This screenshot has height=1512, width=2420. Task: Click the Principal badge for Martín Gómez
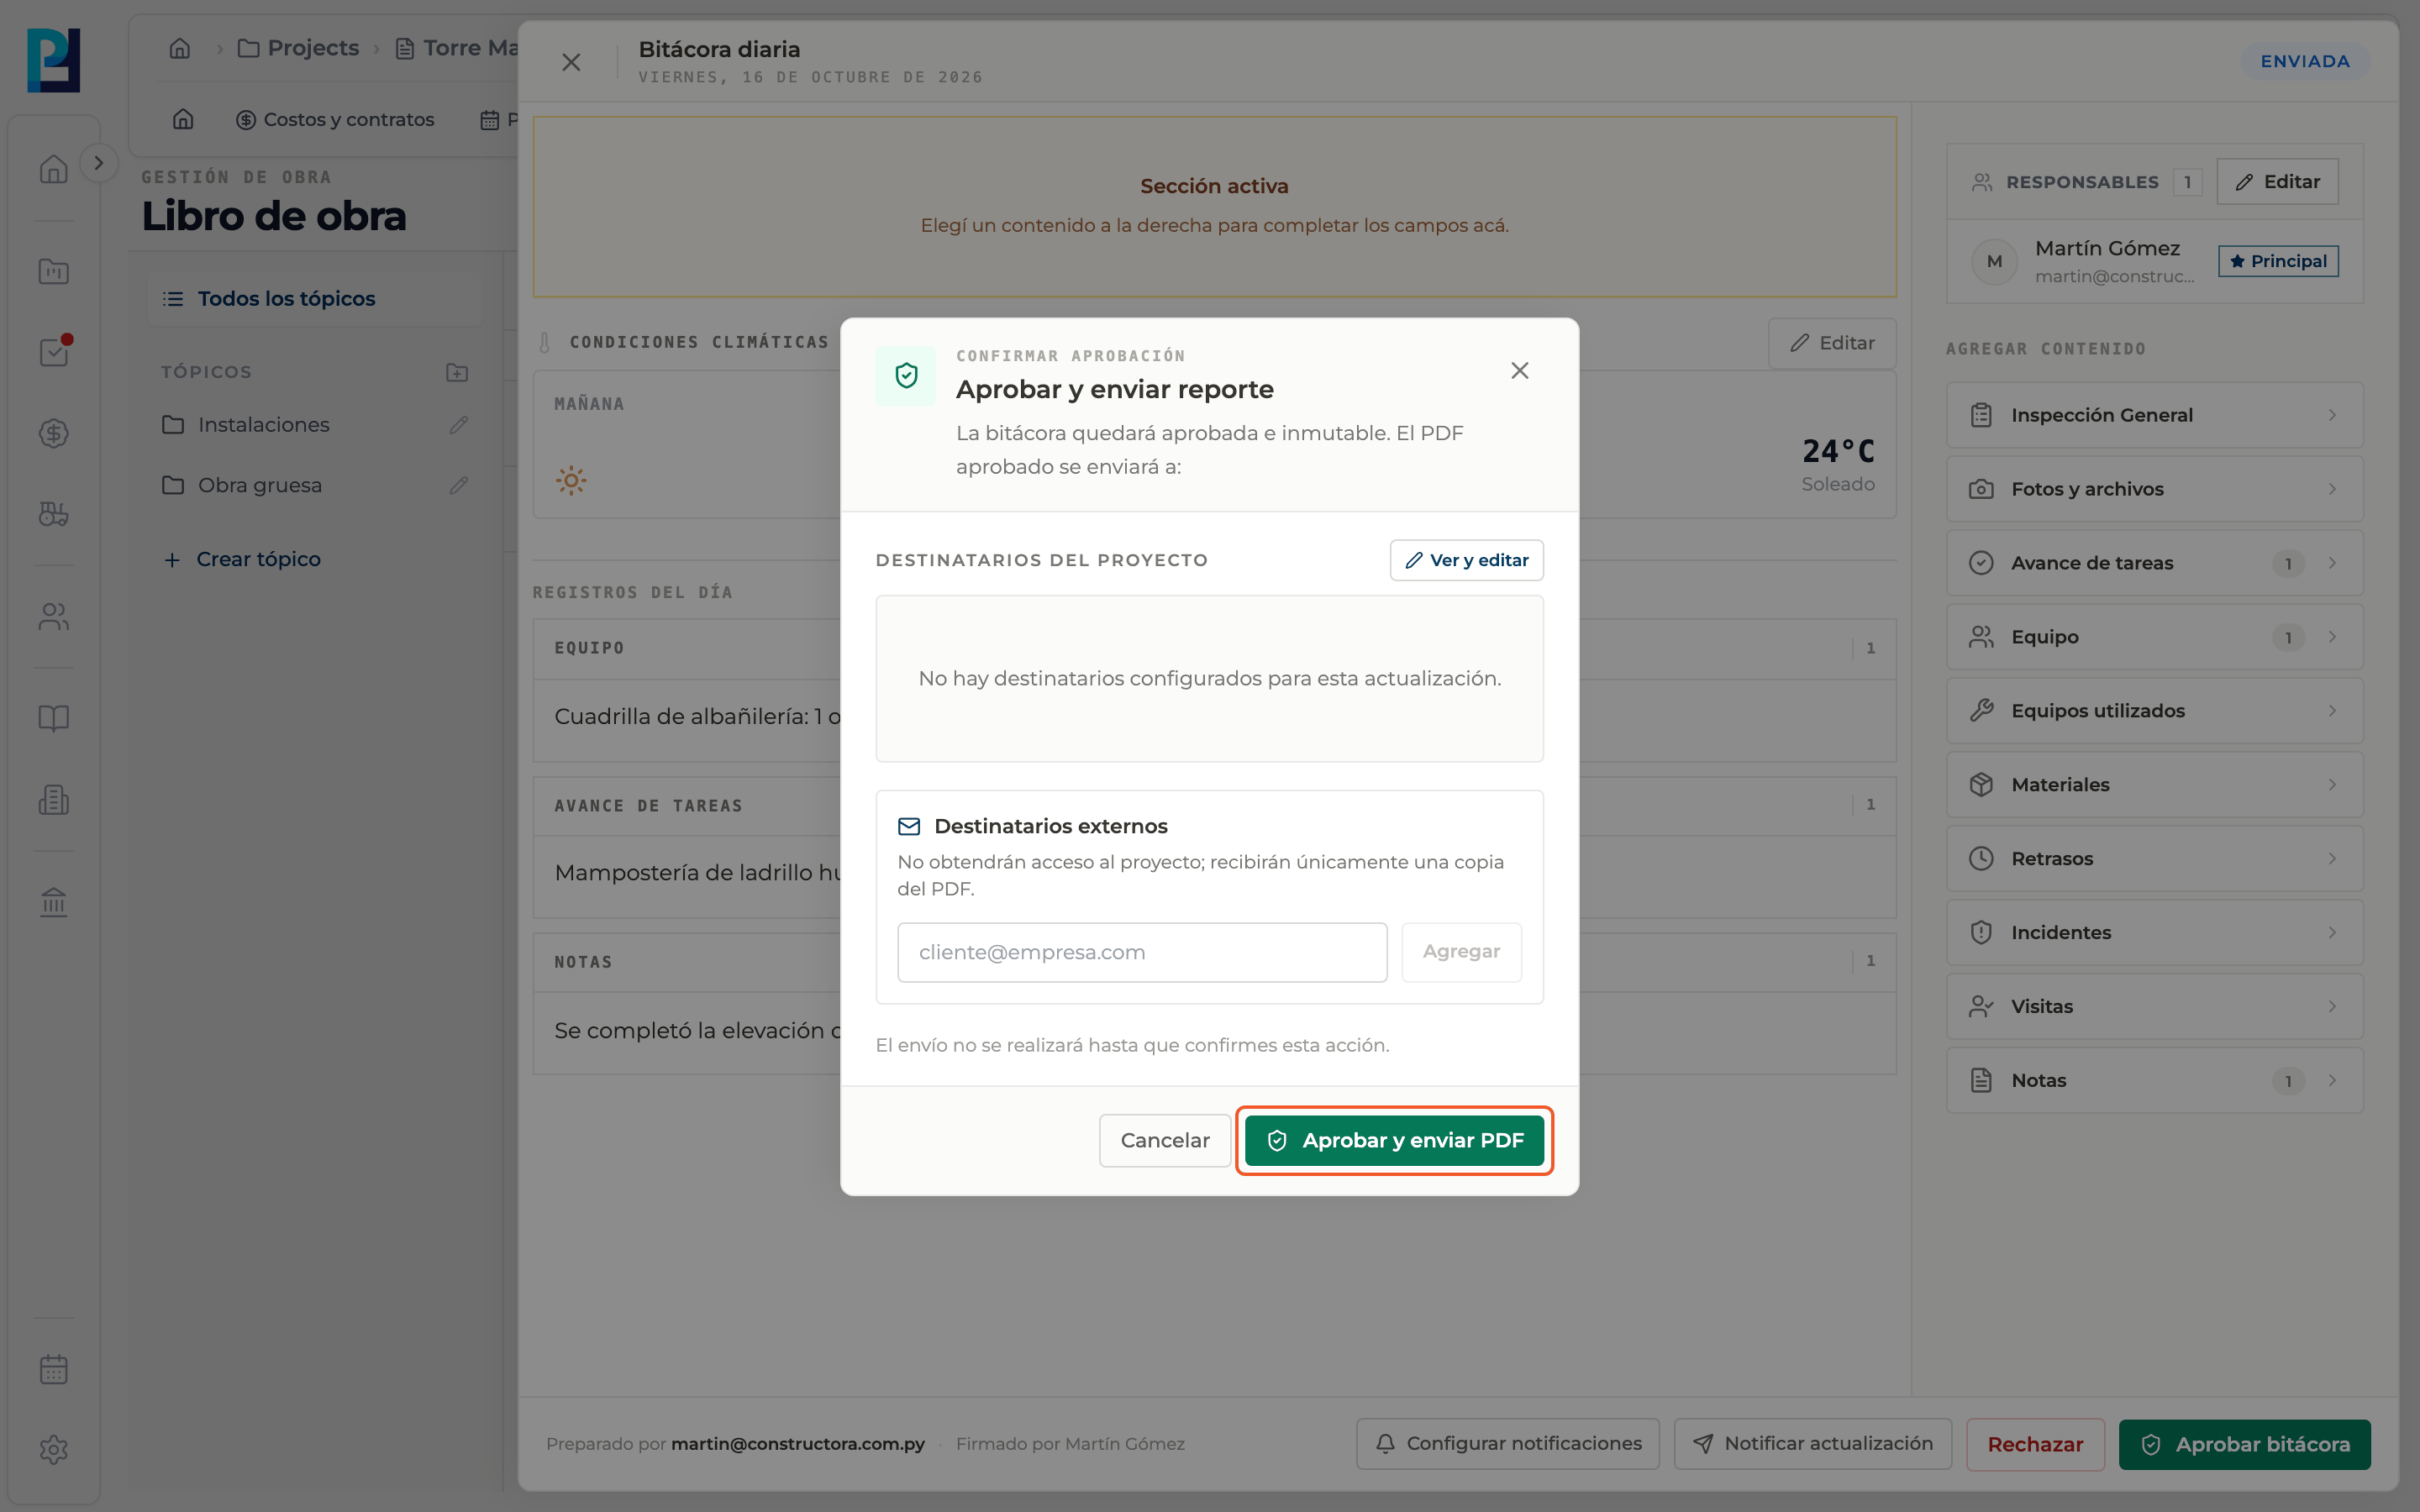pyautogui.click(x=2277, y=261)
